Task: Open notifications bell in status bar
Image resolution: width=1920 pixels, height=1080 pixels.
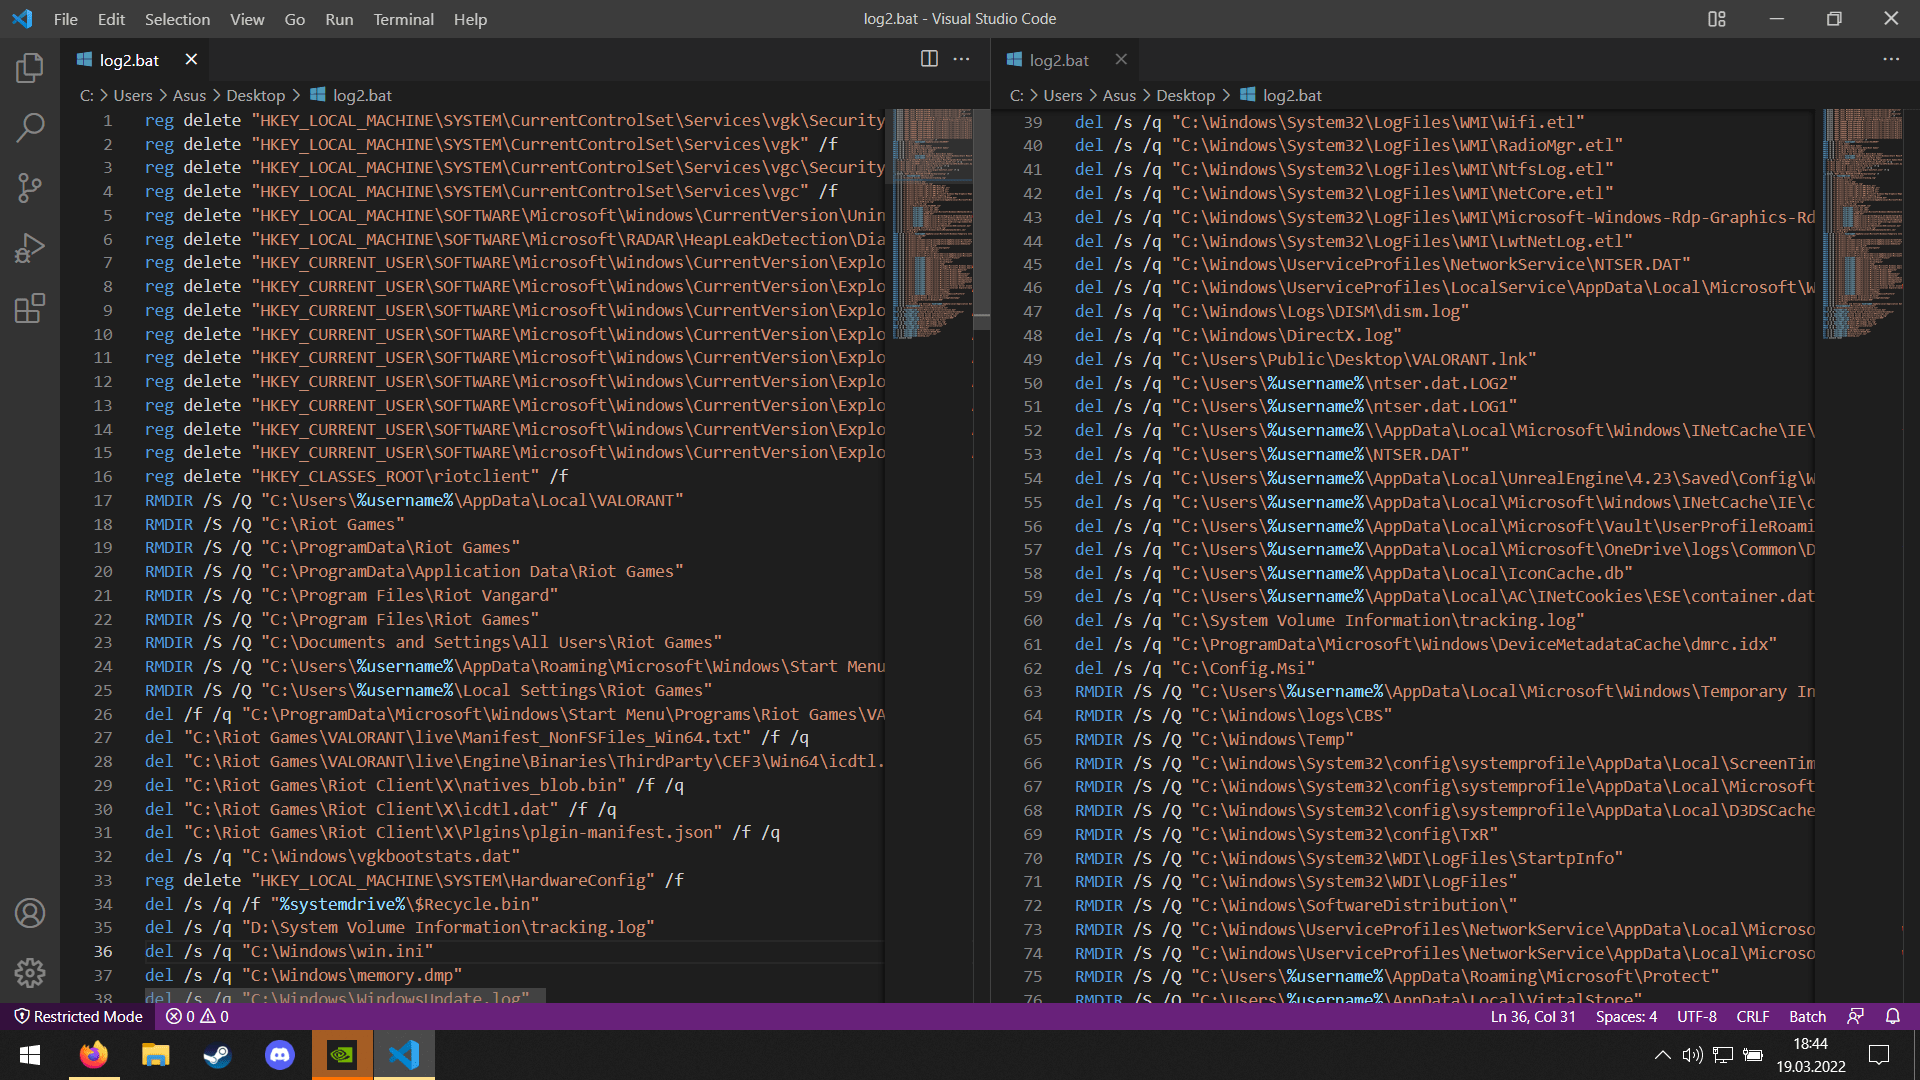Action: 1893,1016
